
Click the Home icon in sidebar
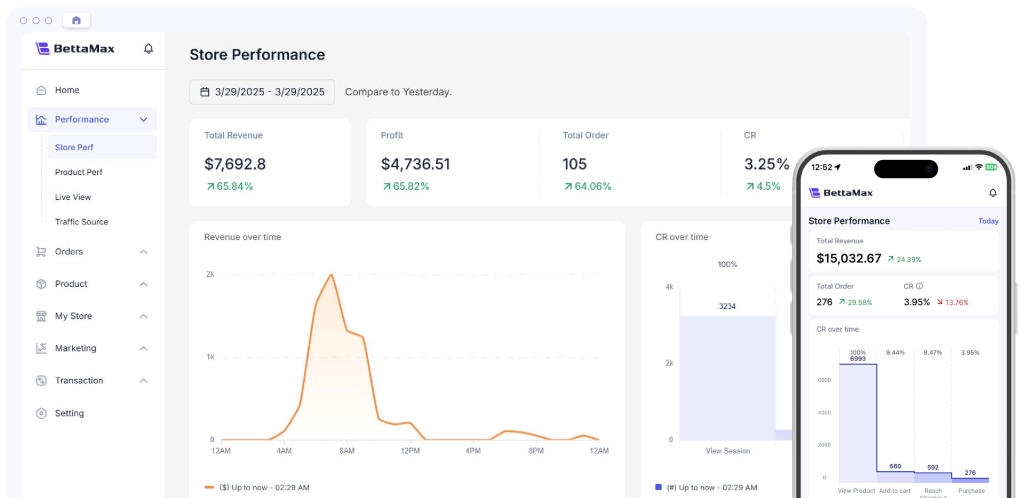(x=41, y=90)
